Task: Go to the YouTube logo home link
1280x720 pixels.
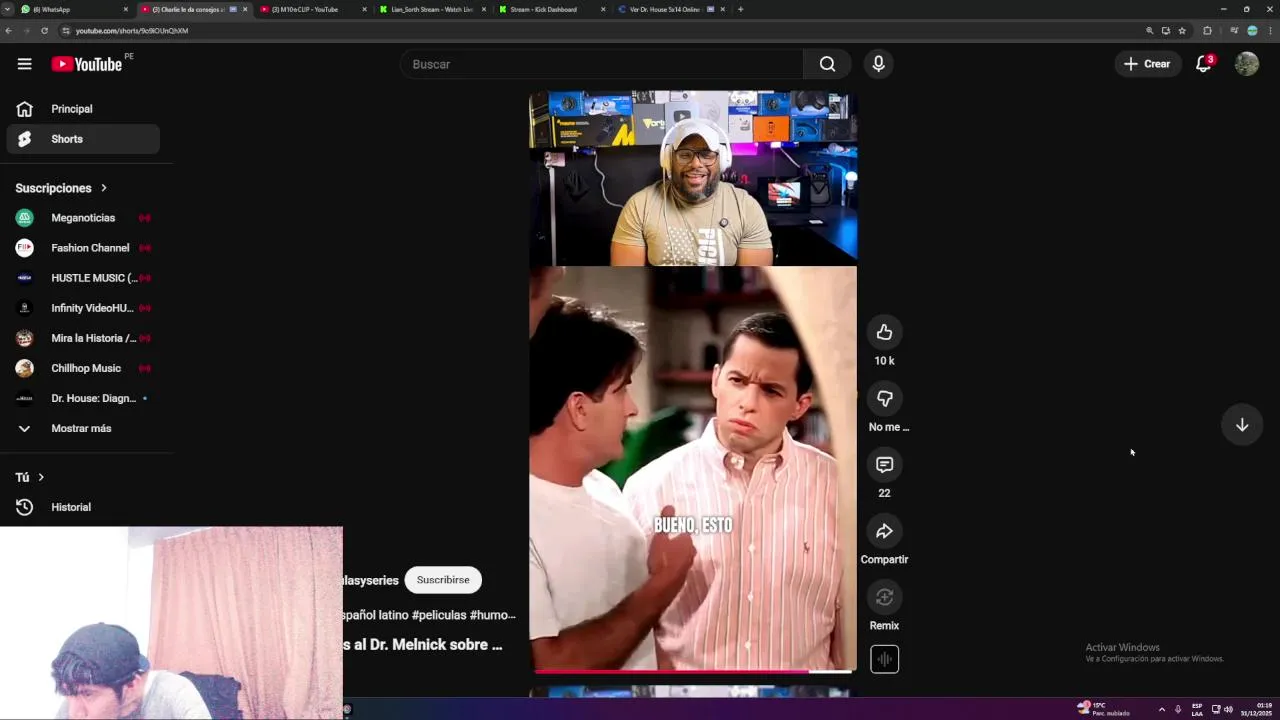Action: click(87, 64)
